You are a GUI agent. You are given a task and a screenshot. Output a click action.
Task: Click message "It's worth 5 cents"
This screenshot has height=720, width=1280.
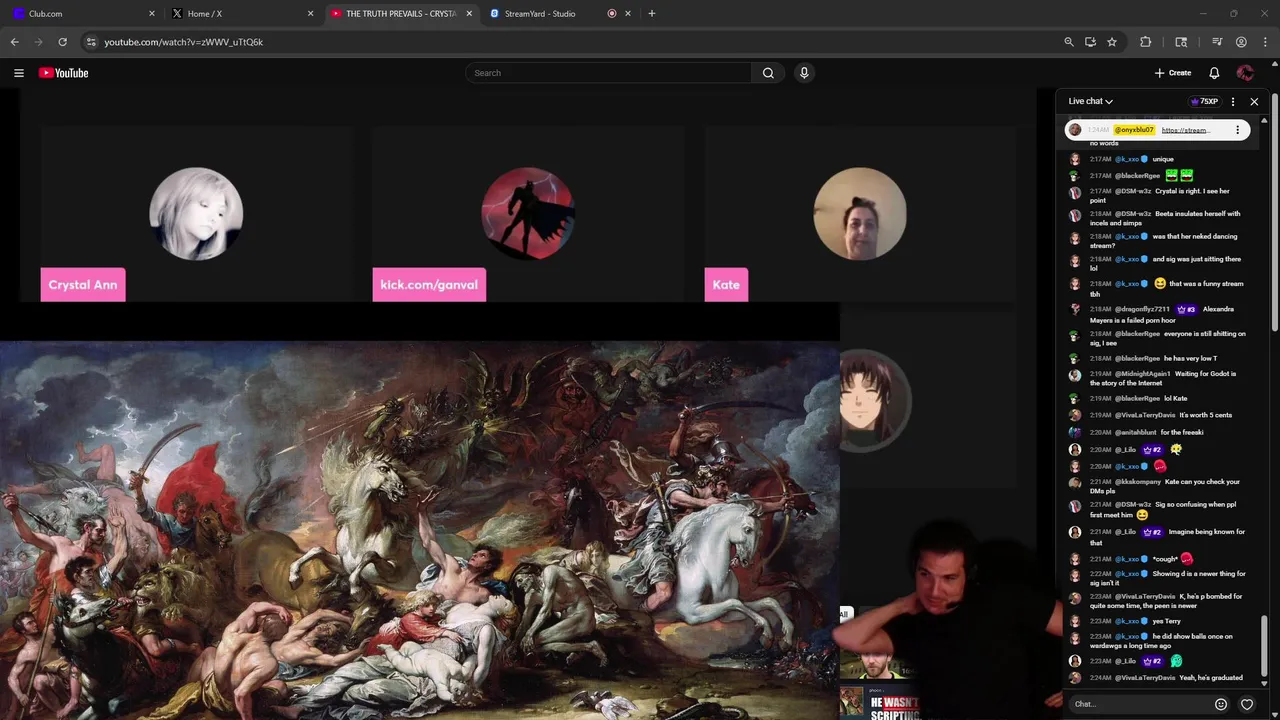1206,415
